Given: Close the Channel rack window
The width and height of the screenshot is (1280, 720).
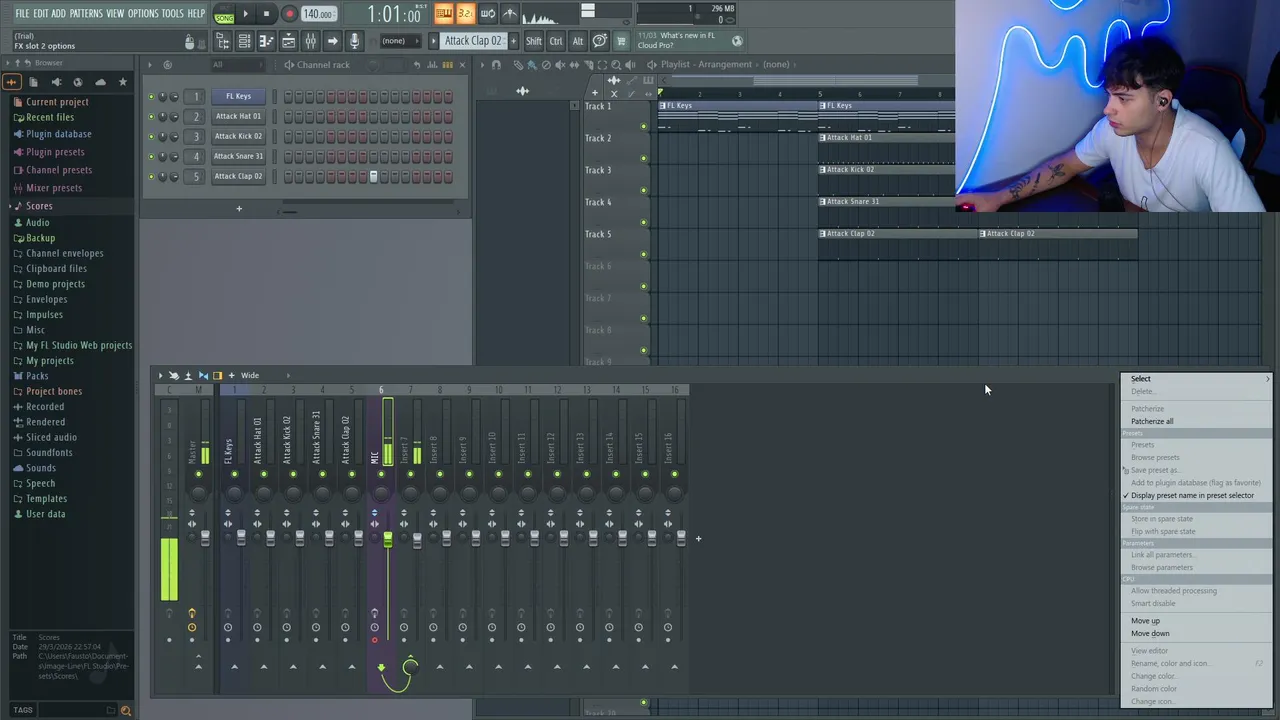Looking at the screenshot, I should coord(462,65).
